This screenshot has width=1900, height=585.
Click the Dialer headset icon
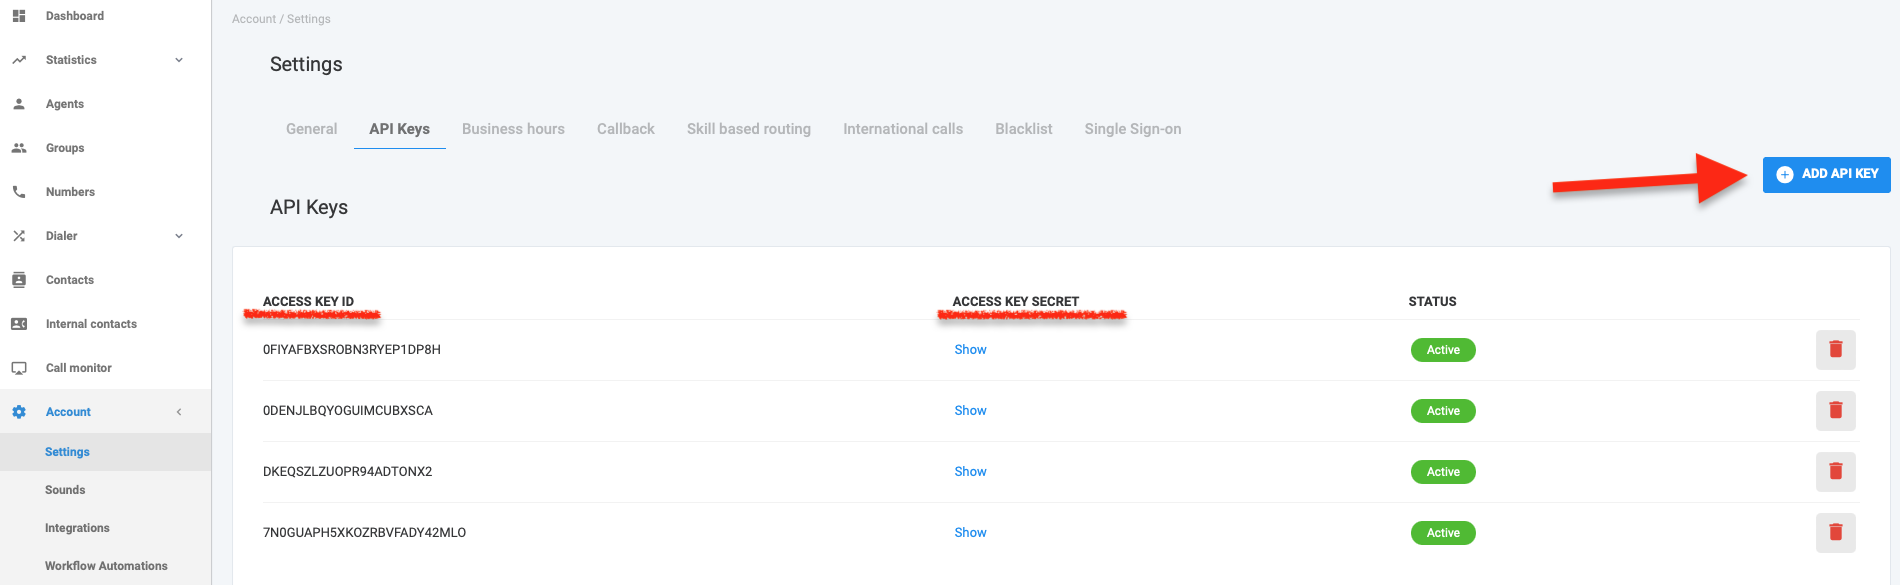pos(19,235)
